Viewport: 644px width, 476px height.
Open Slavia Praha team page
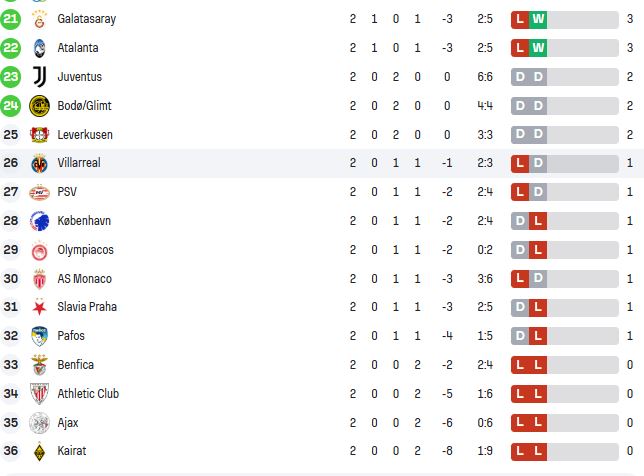click(88, 307)
